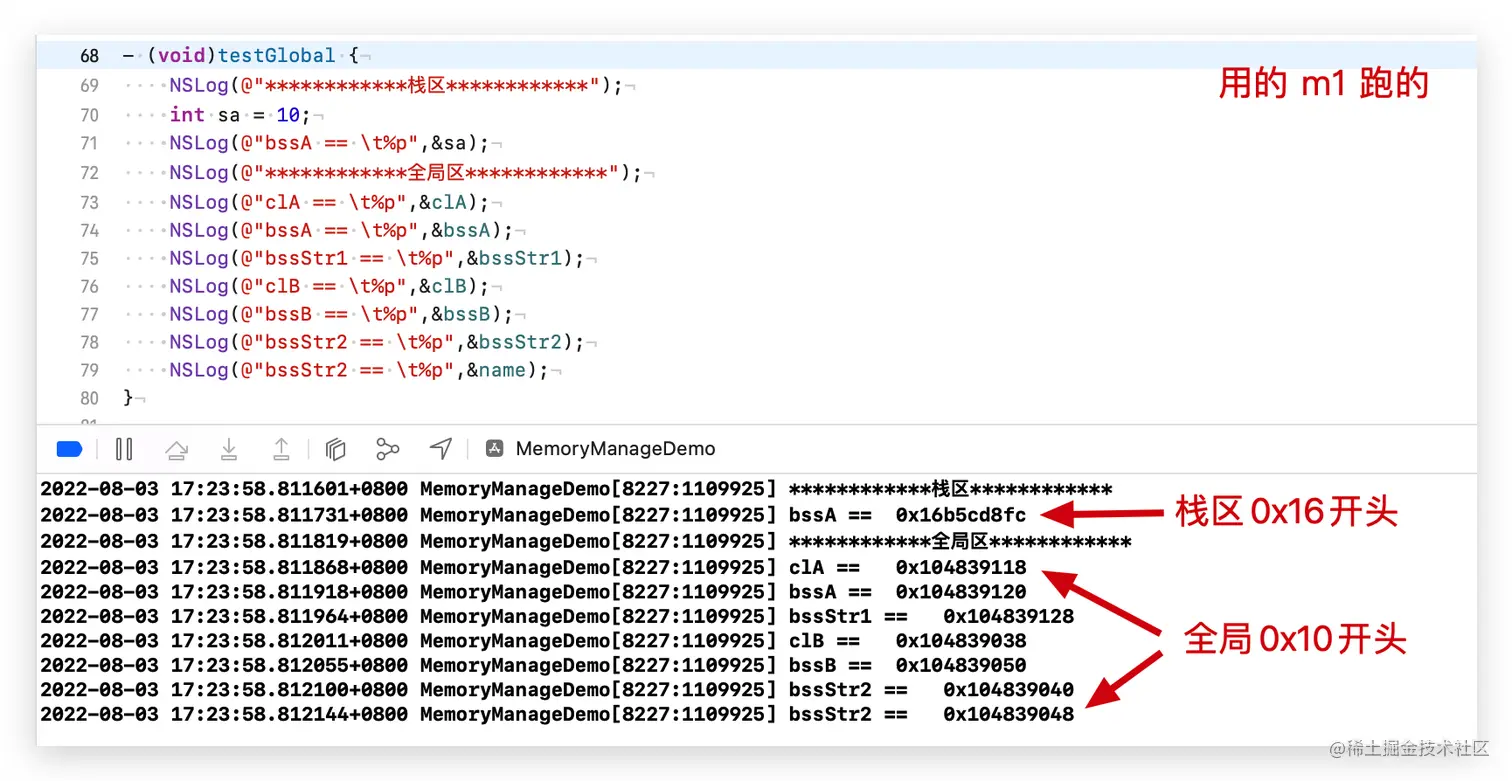Viewport: 1512px width, 781px height.
Task: Open the Debug Memory Graph icon
Action: 388,449
